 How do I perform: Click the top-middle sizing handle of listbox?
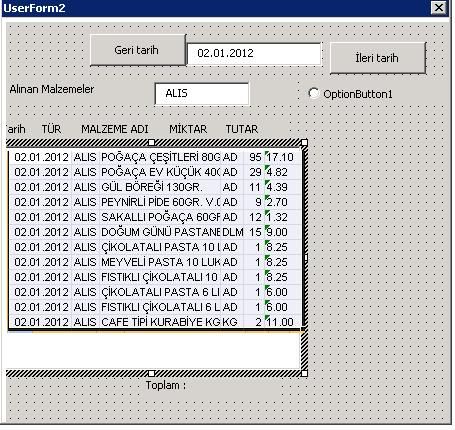point(151,143)
